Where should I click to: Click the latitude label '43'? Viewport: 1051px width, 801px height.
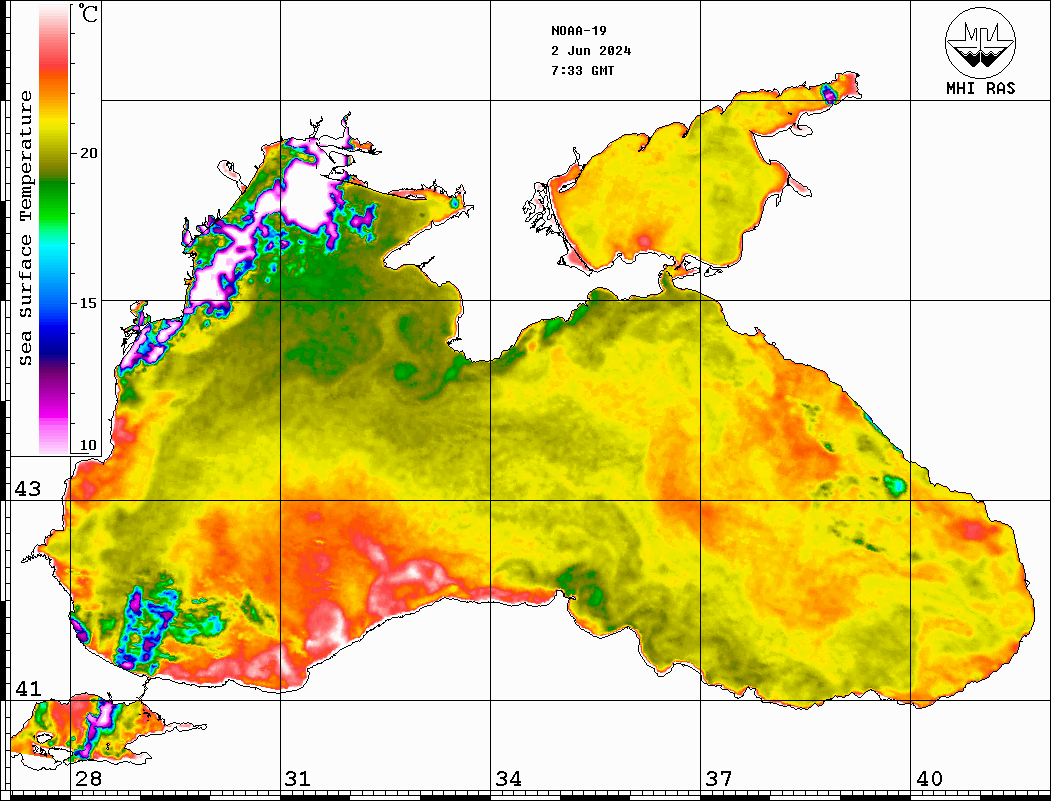point(28,489)
